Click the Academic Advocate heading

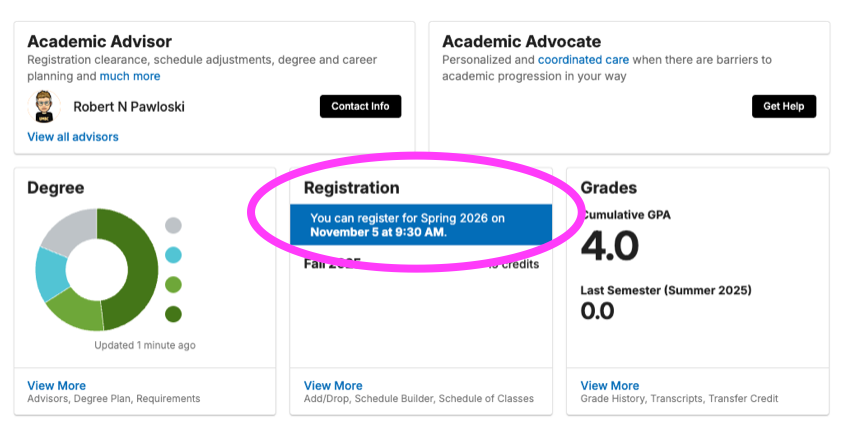coord(521,42)
